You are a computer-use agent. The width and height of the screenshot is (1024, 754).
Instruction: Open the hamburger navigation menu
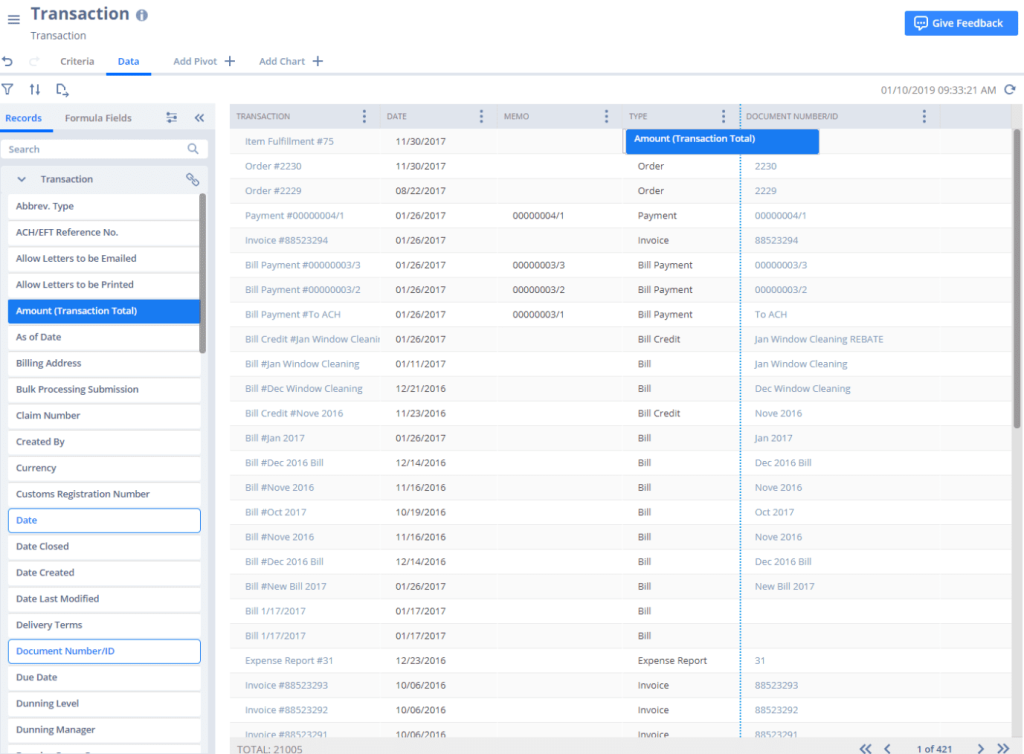(x=14, y=20)
